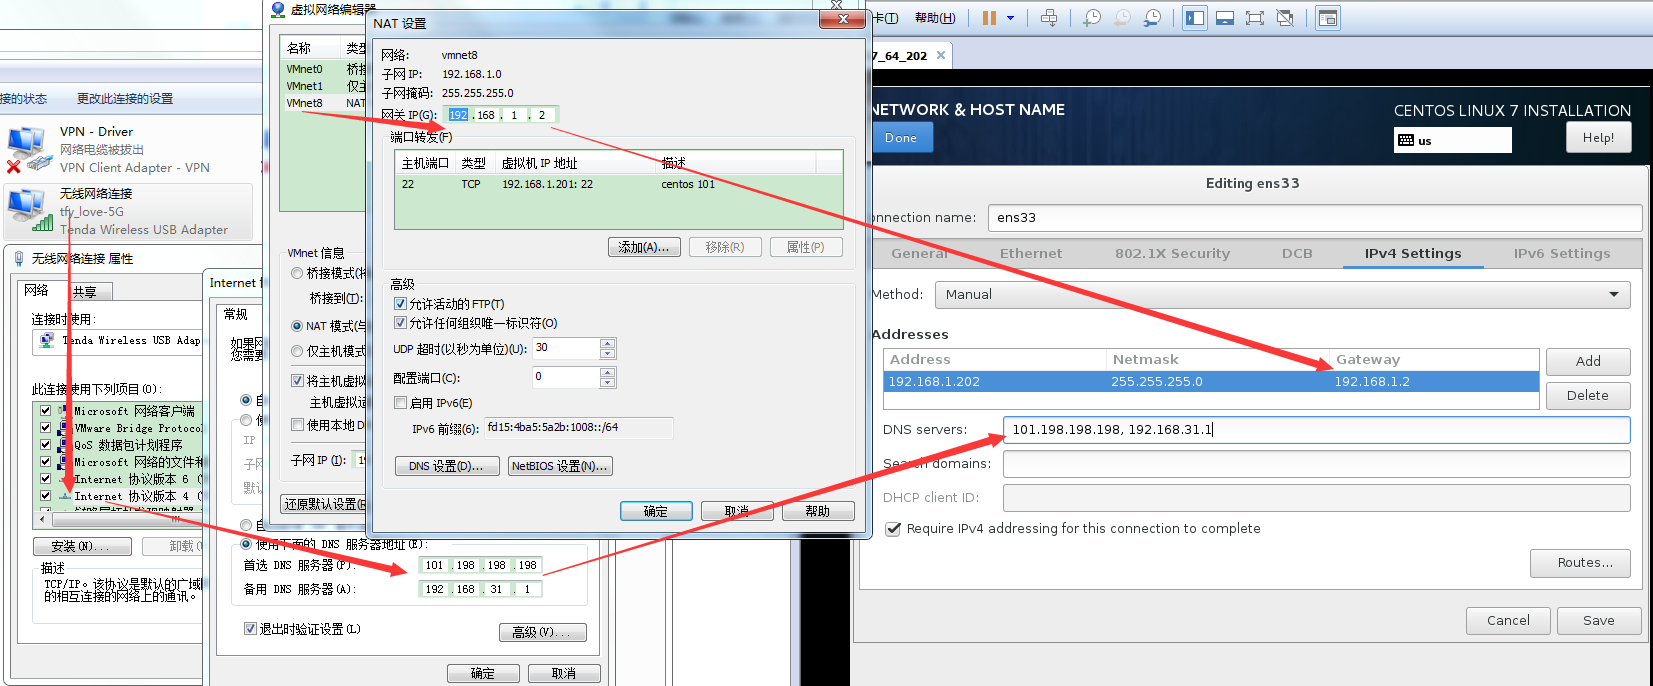Click the thumbnail bar view icon

click(1225, 18)
